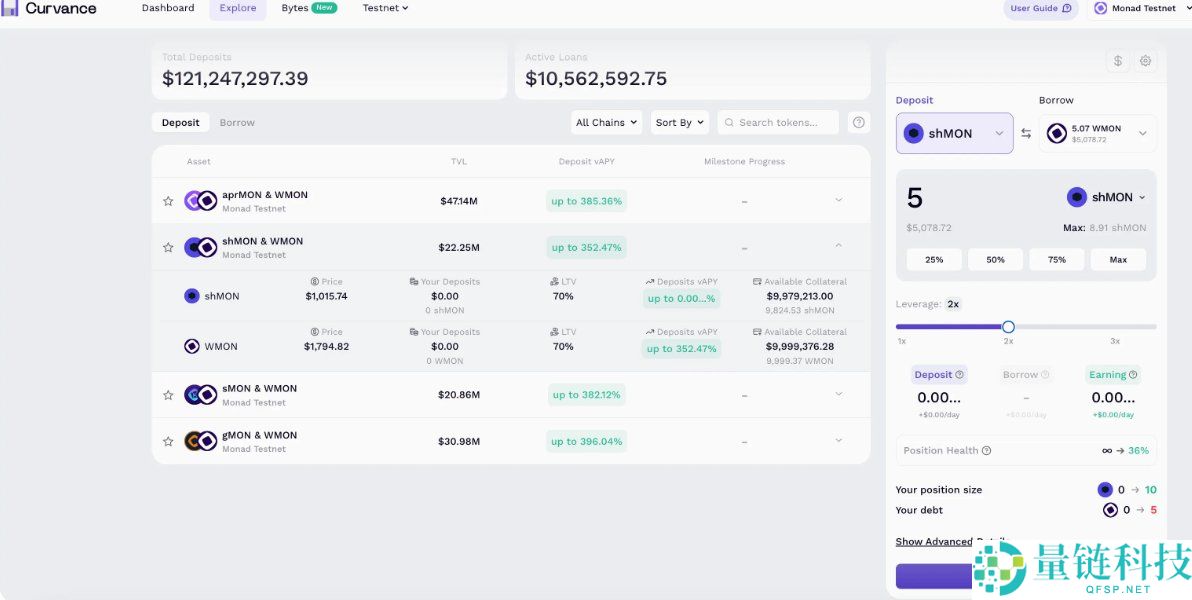Click the Position Health info icon
The width and height of the screenshot is (1192, 600).
click(986, 451)
